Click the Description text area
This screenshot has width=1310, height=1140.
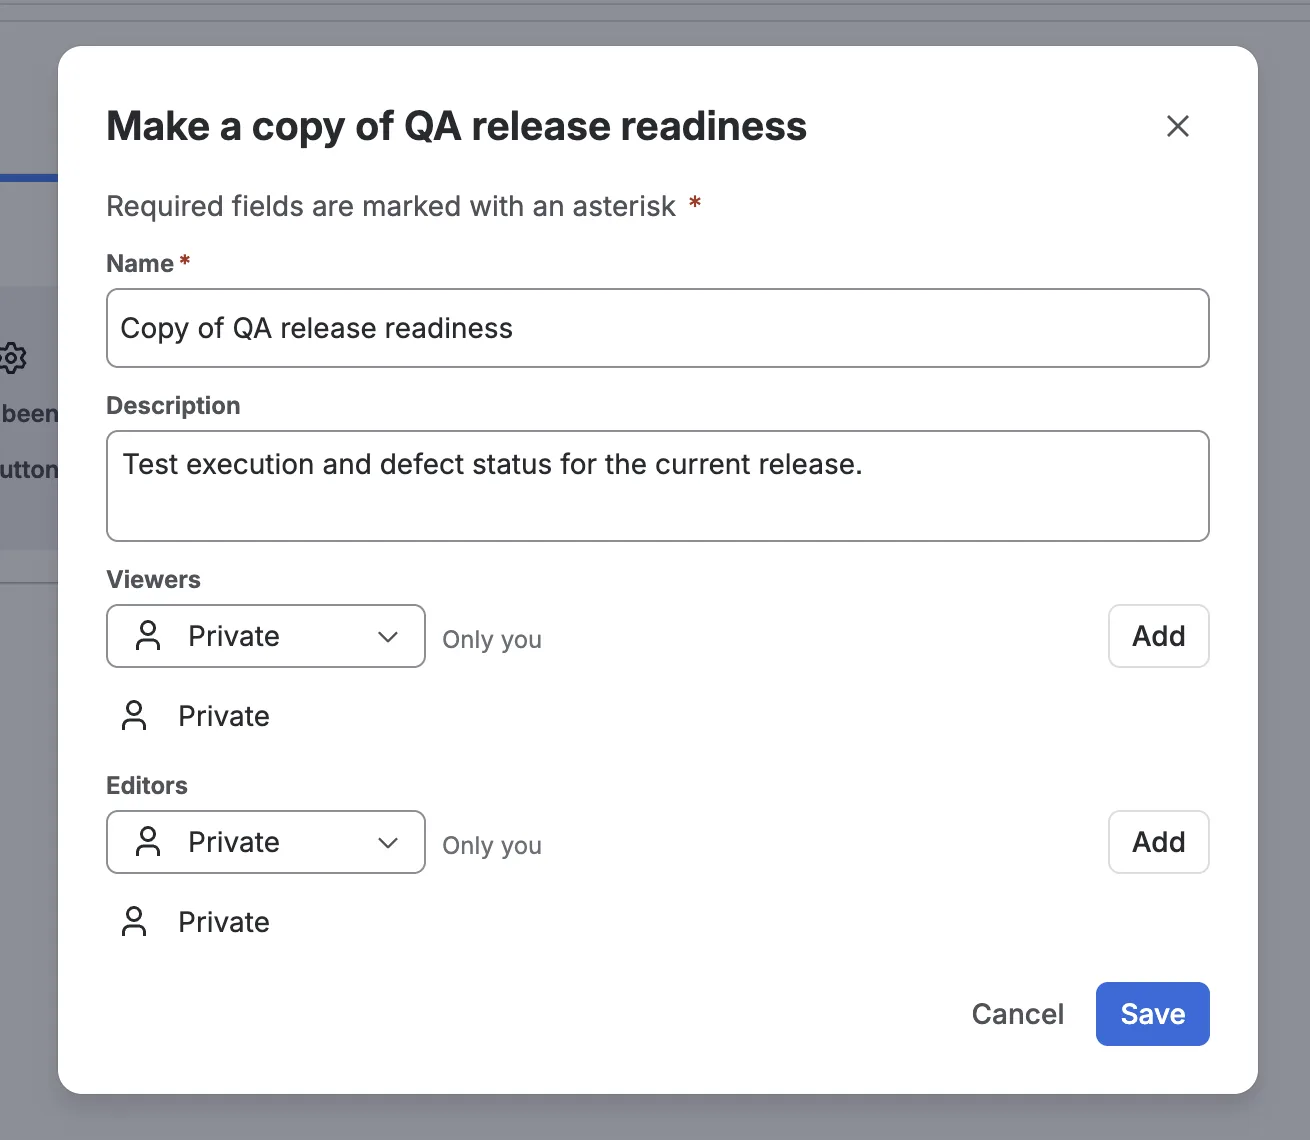point(658,486)
